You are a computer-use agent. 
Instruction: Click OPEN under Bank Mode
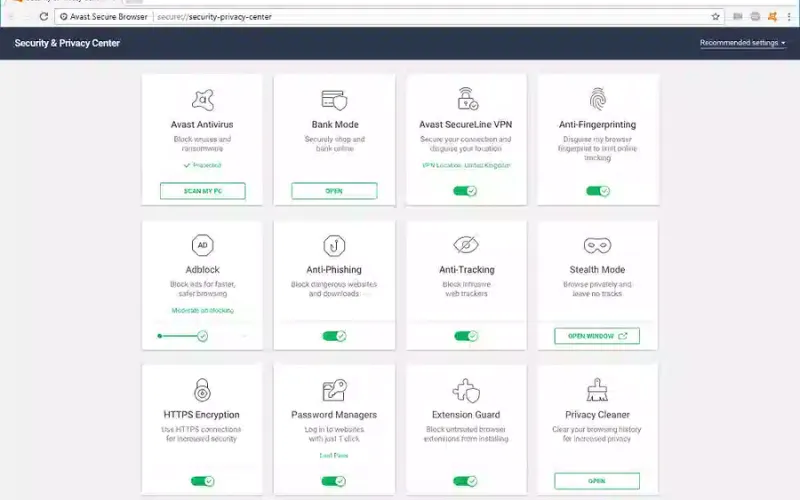(x=334, y=191)
